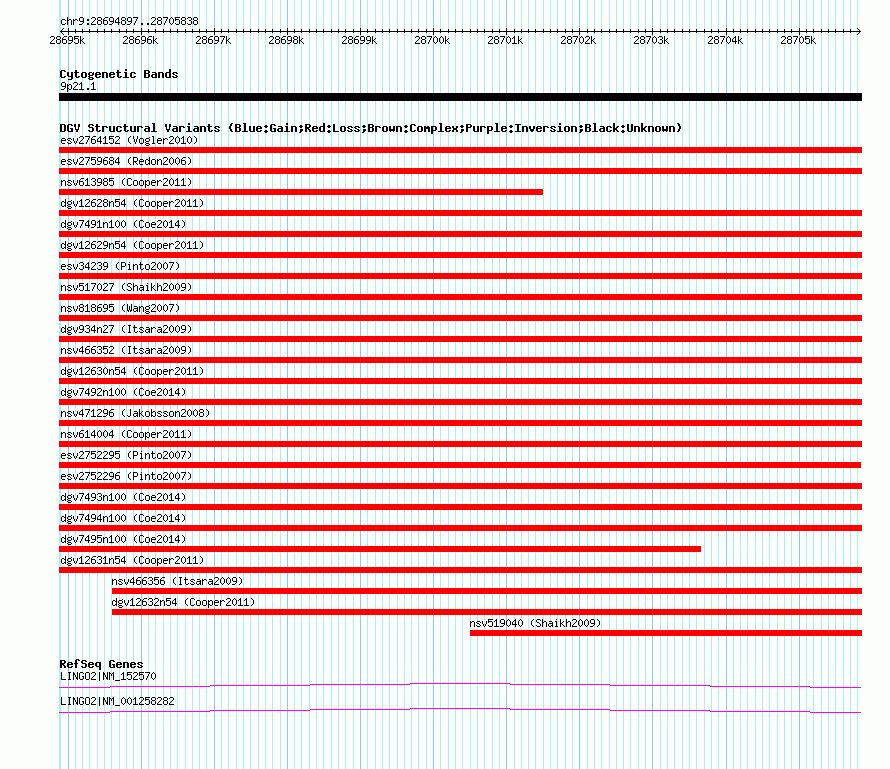The width and height of the screenshot is (890, 769).
Task: Click the 28705k ruler tick label
Action: (798, 40)
